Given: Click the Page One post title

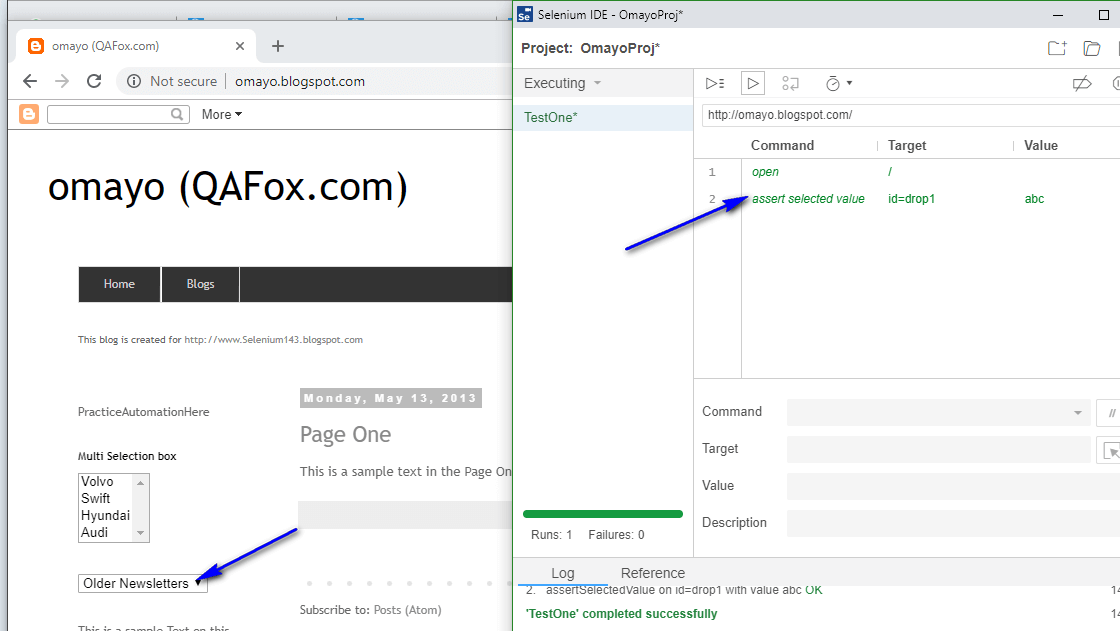Looking at the screenshot, I should click(346, 434).
